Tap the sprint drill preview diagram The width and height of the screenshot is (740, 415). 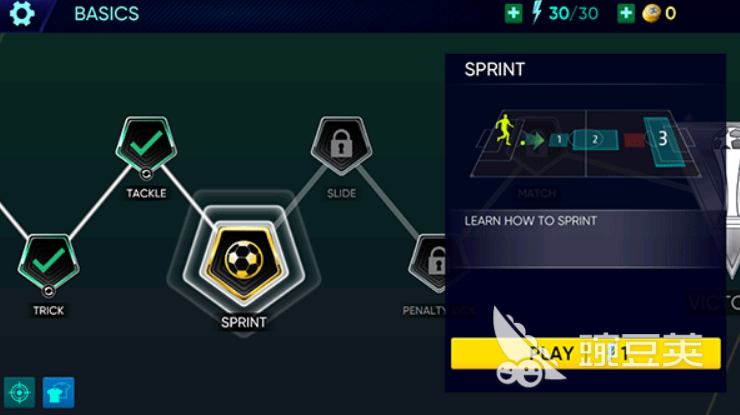pos(585,143)
